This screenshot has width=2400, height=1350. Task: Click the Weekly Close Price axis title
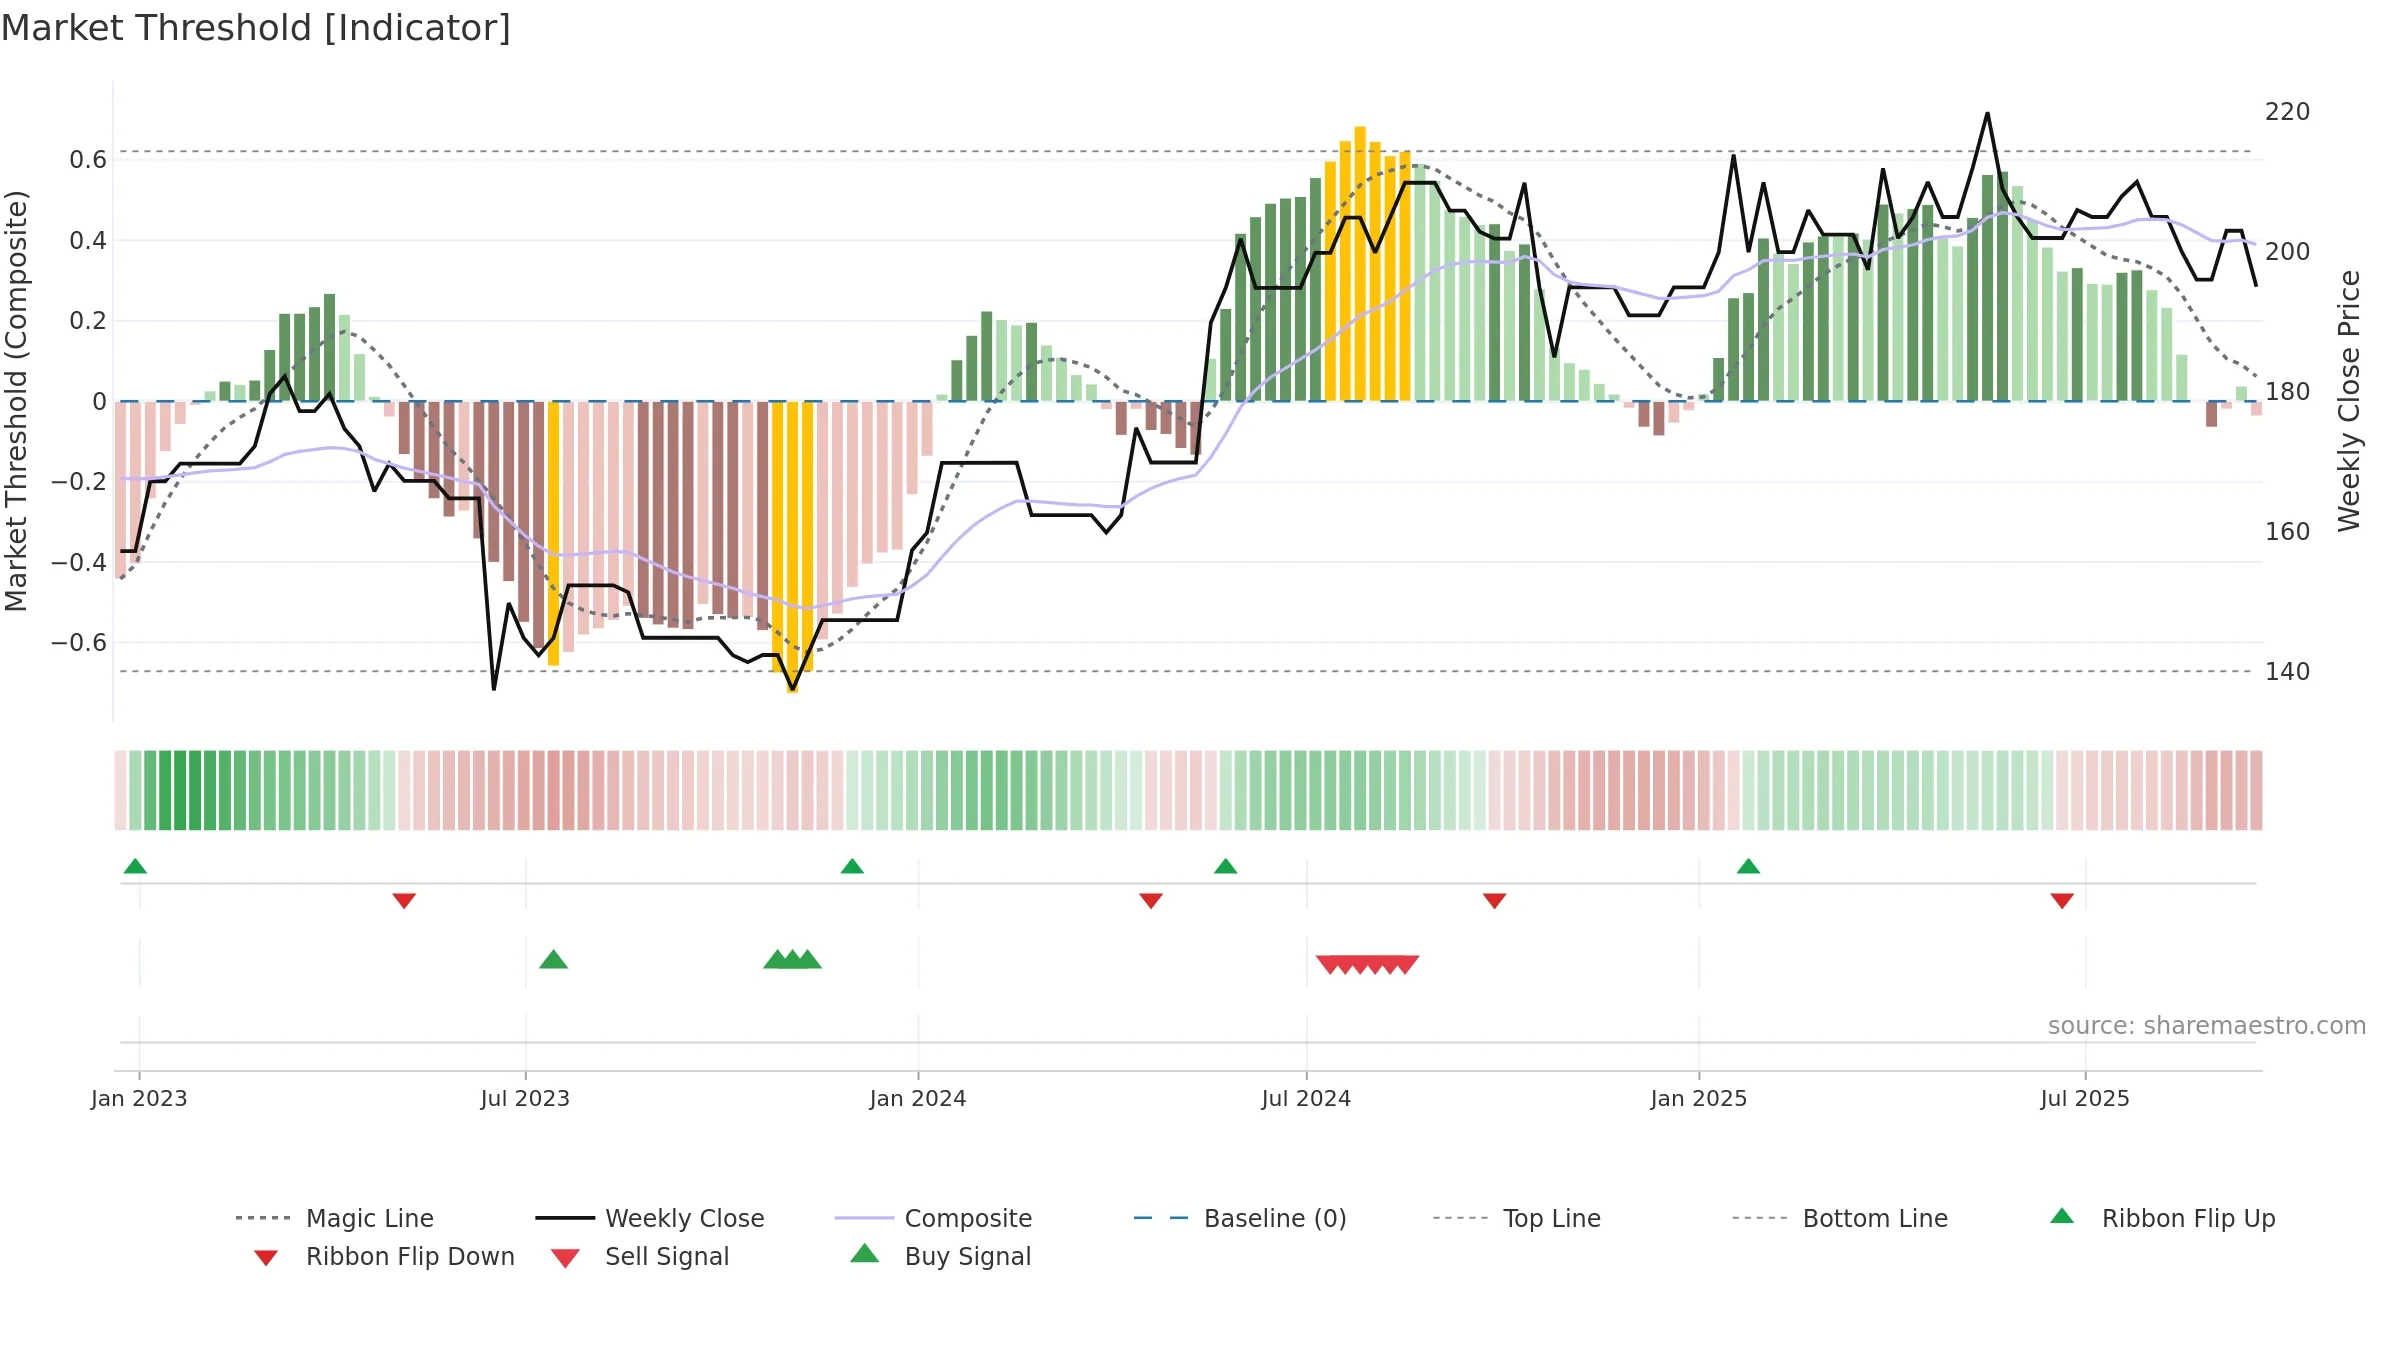2349,401
